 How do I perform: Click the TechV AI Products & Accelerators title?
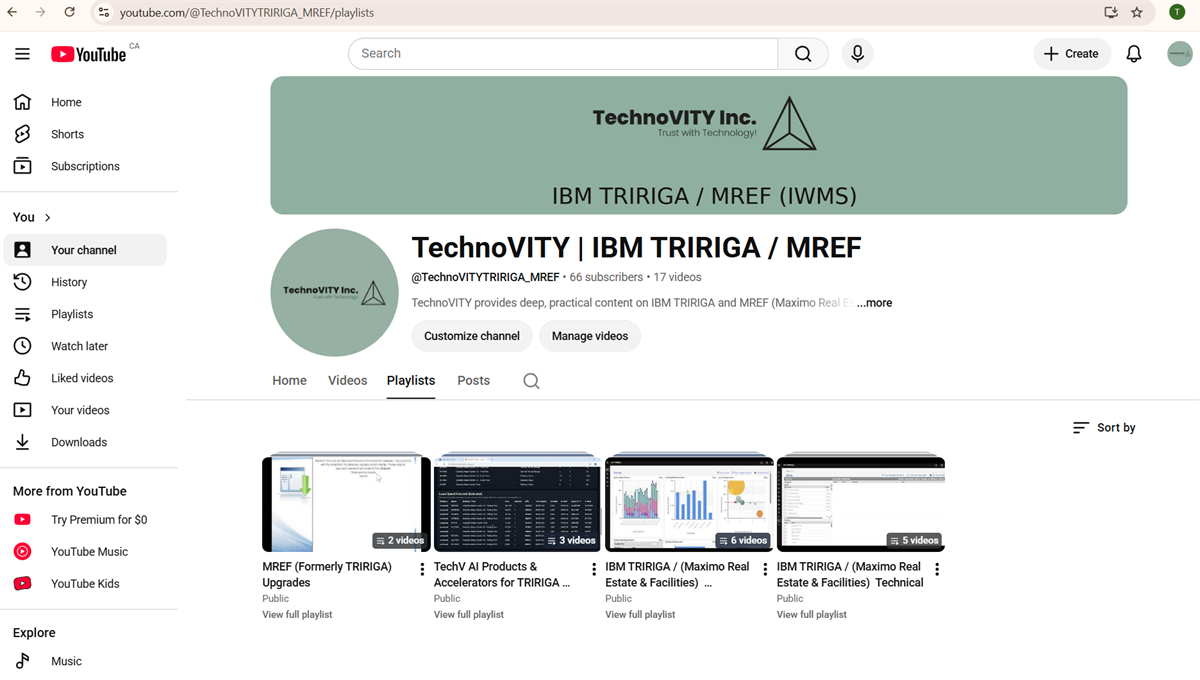[x=502, y=575]
